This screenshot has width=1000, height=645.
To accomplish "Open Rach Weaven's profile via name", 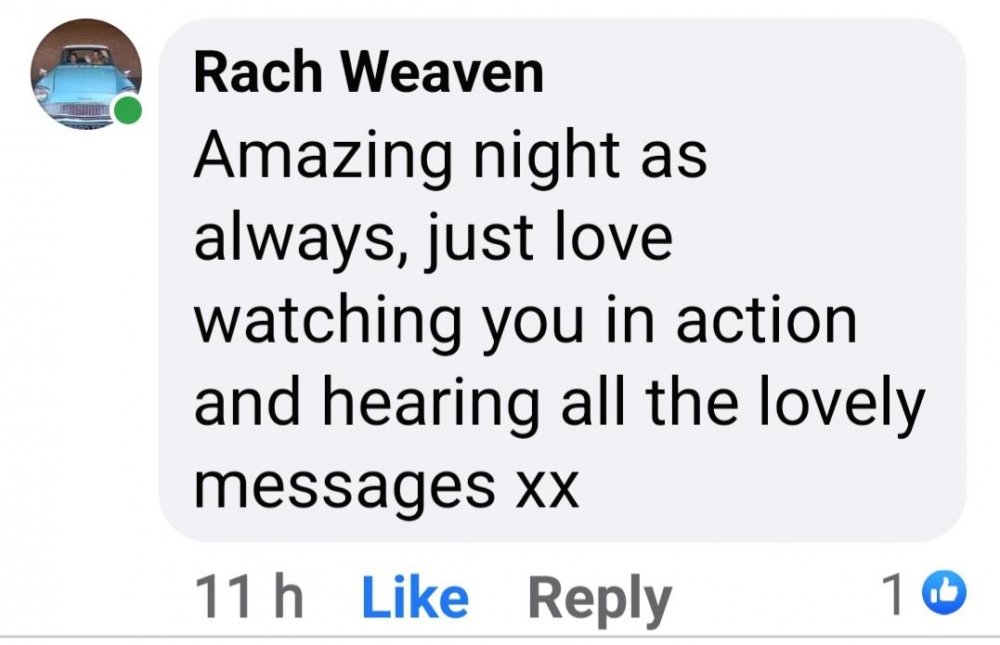I will click(369, 72).
